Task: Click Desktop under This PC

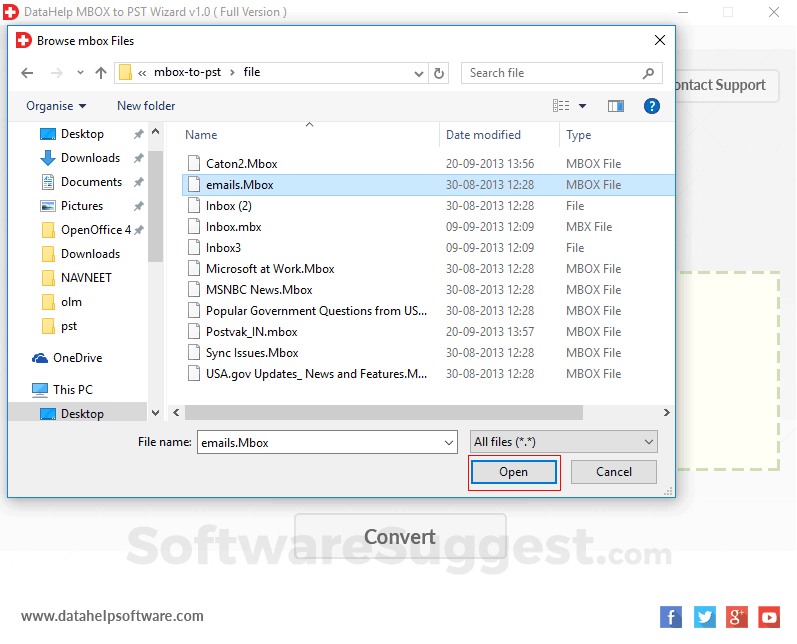Action: pos(82,414)
